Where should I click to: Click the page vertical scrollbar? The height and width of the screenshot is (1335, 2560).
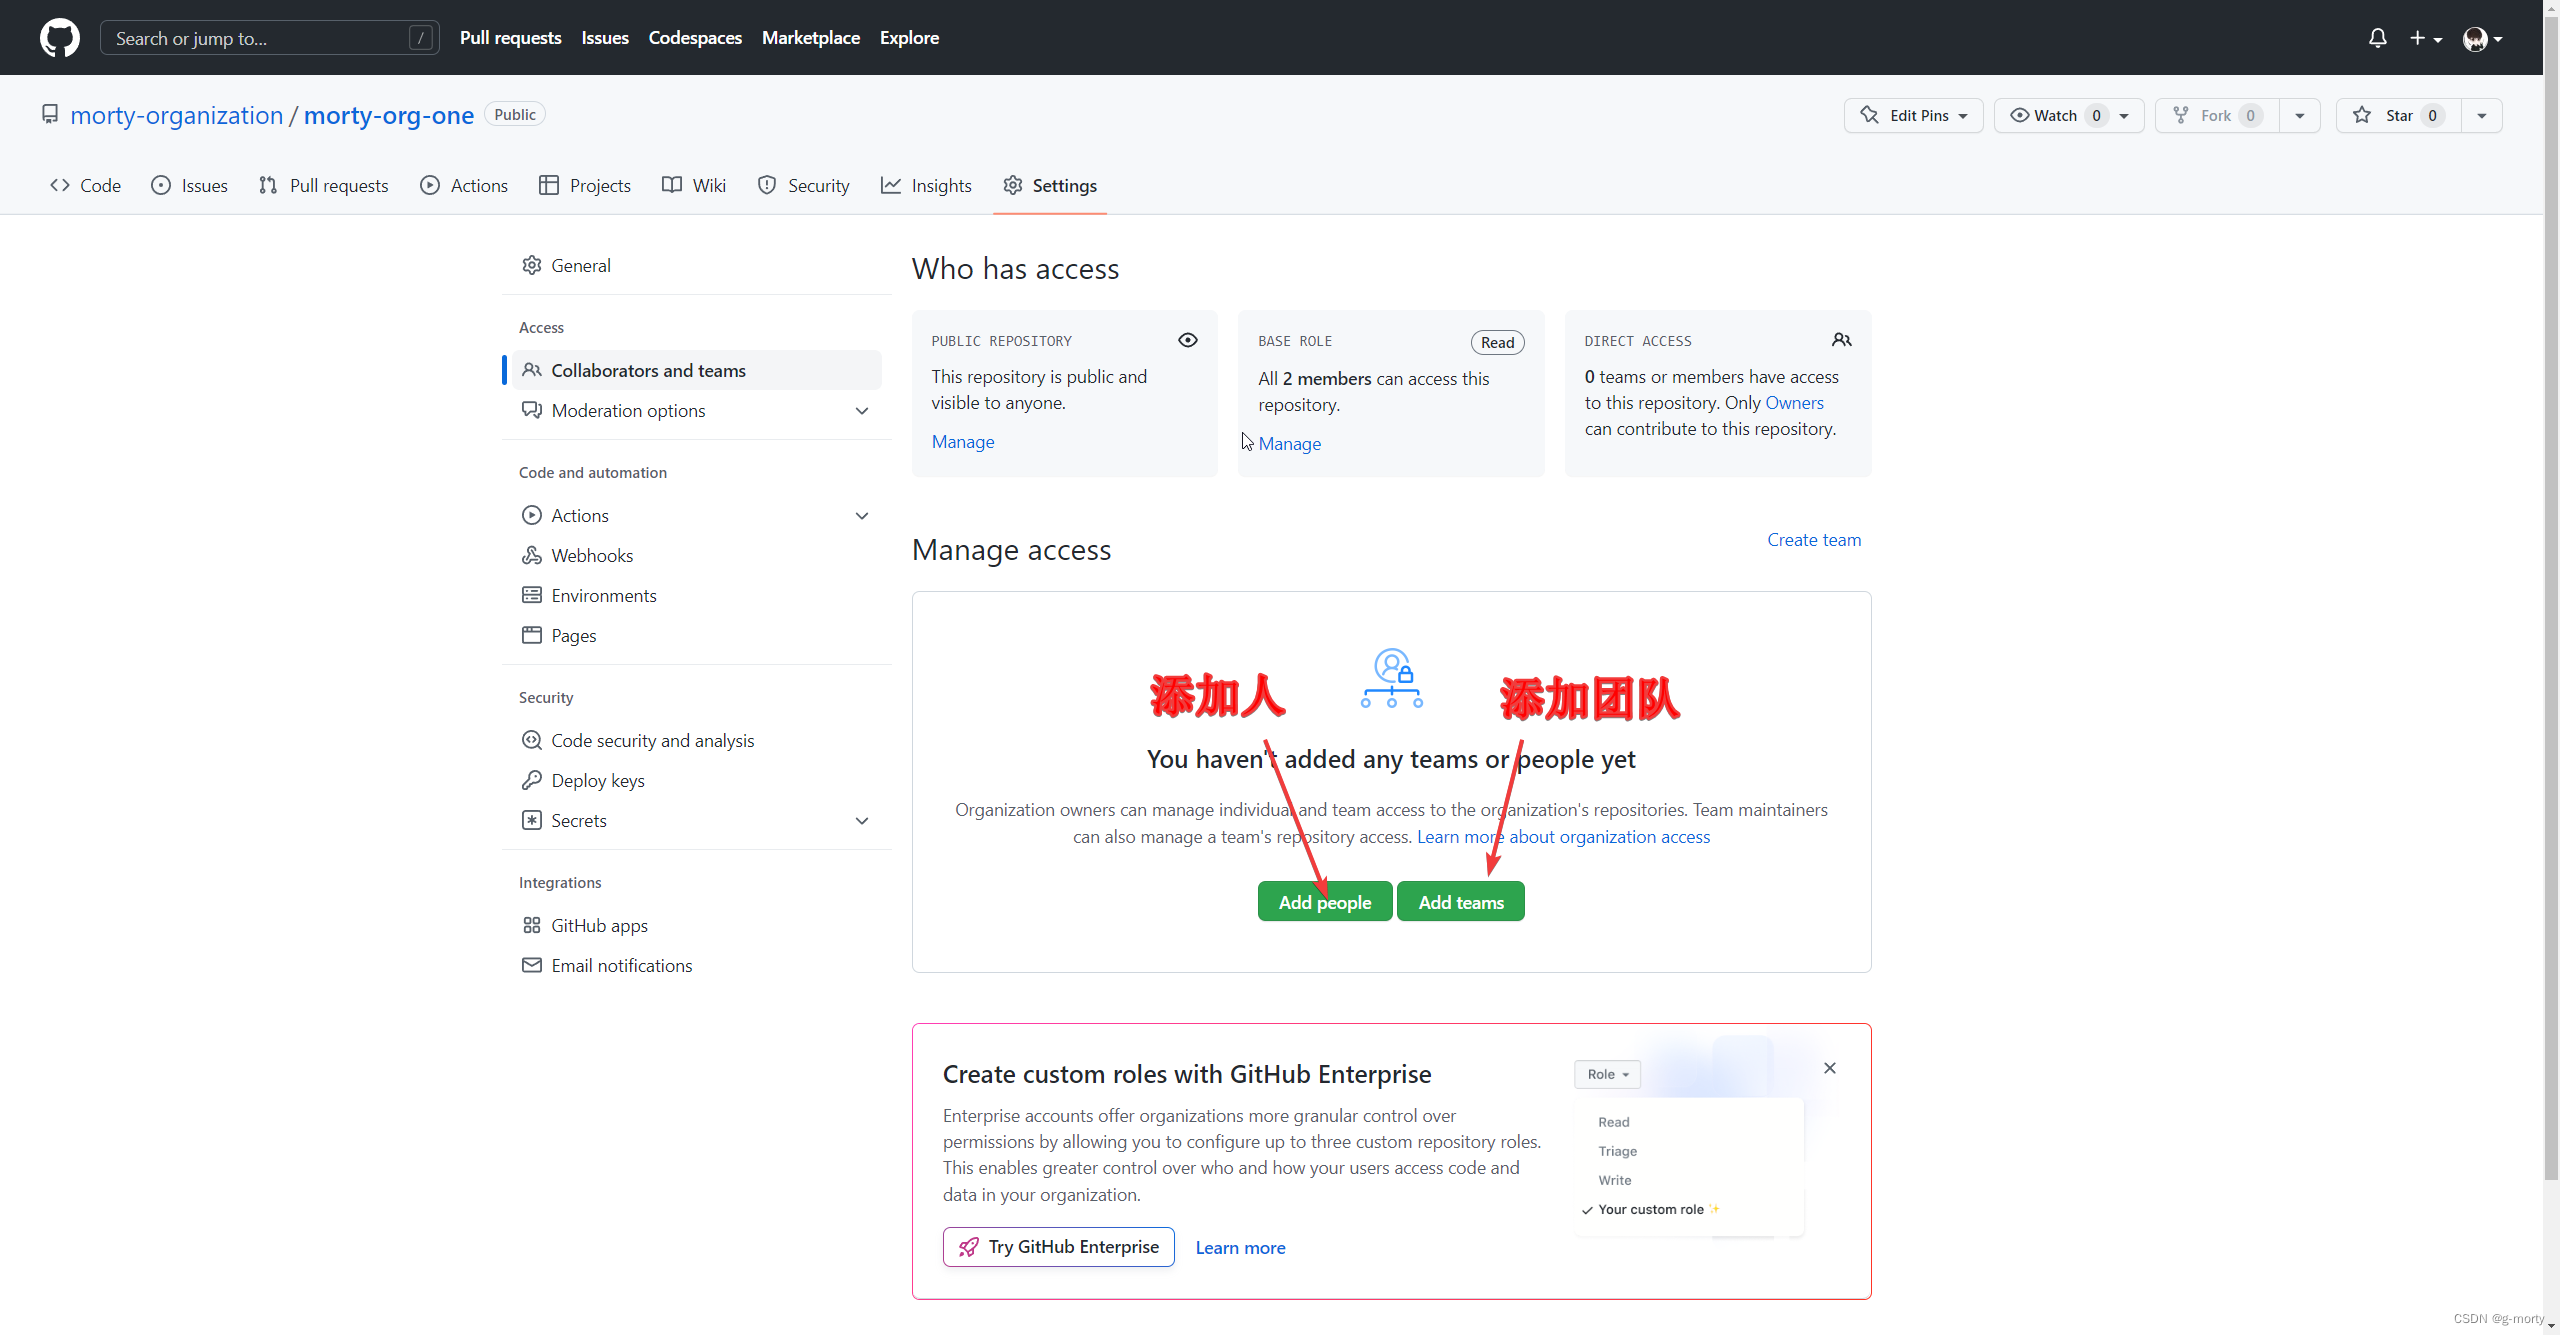[2551, 600]
